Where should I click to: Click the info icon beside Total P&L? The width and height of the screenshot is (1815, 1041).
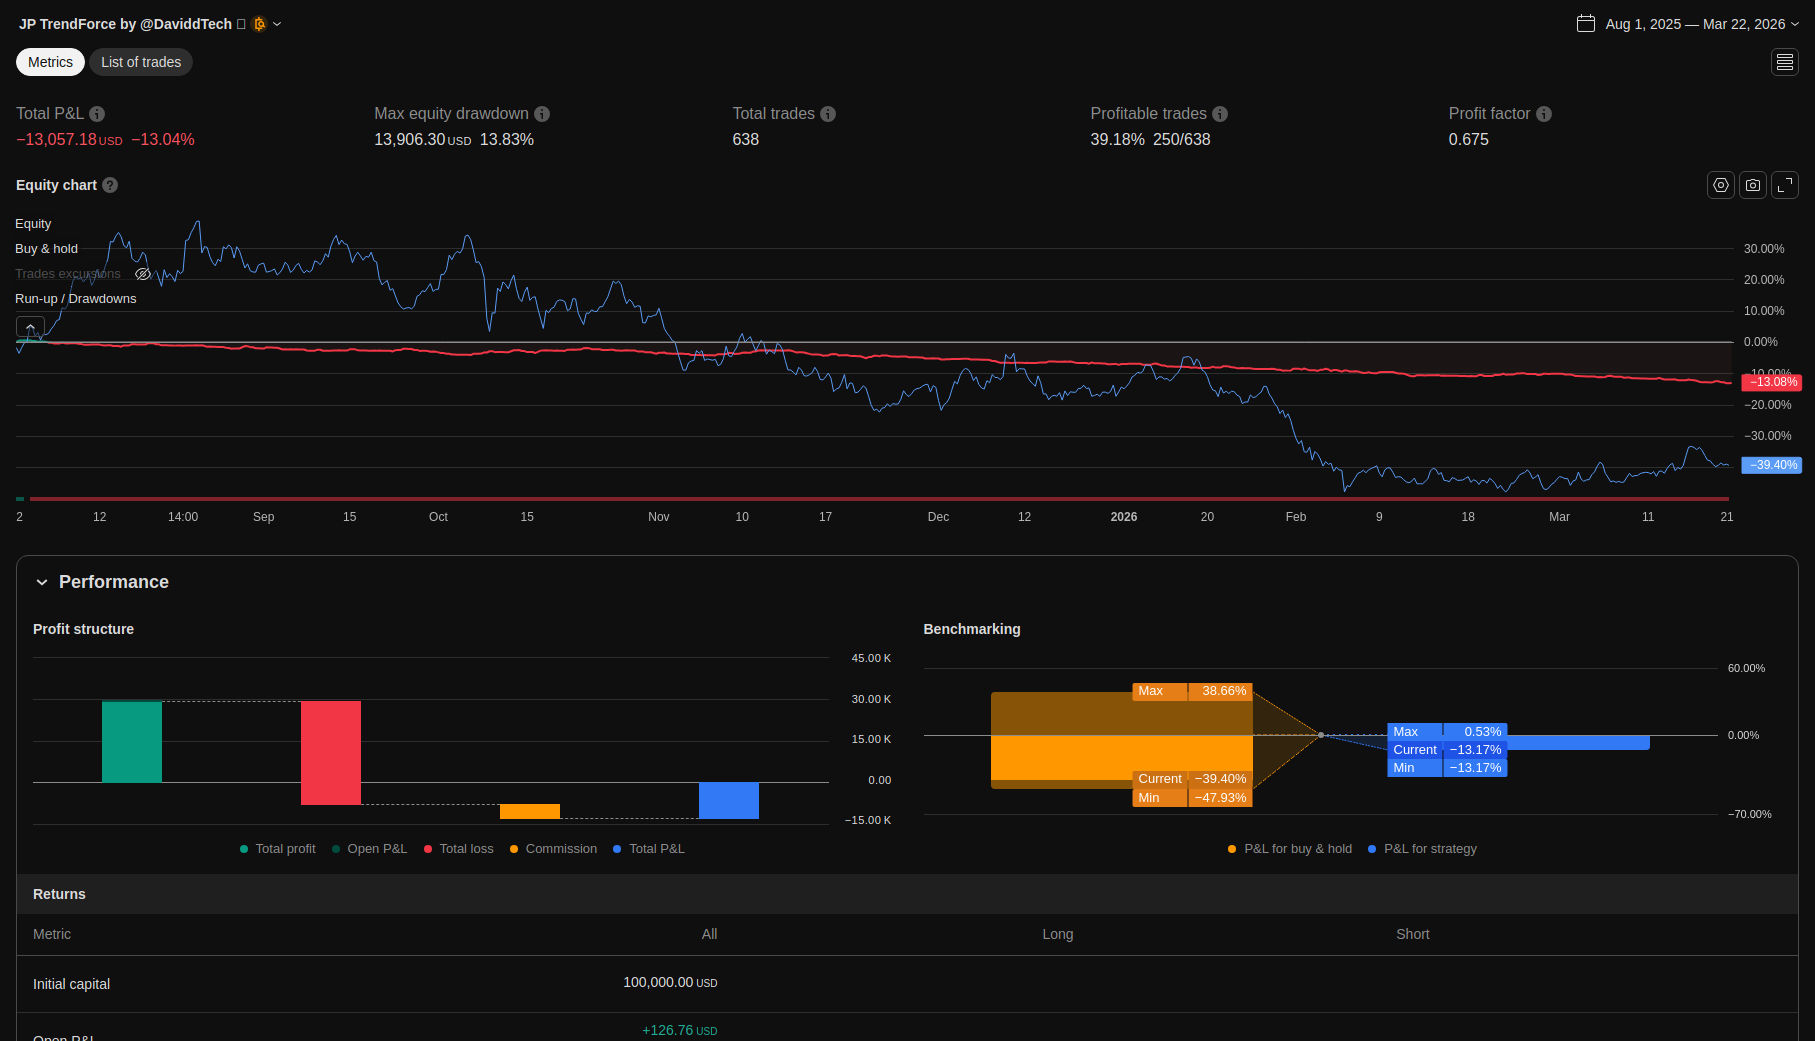coord(97,114)
